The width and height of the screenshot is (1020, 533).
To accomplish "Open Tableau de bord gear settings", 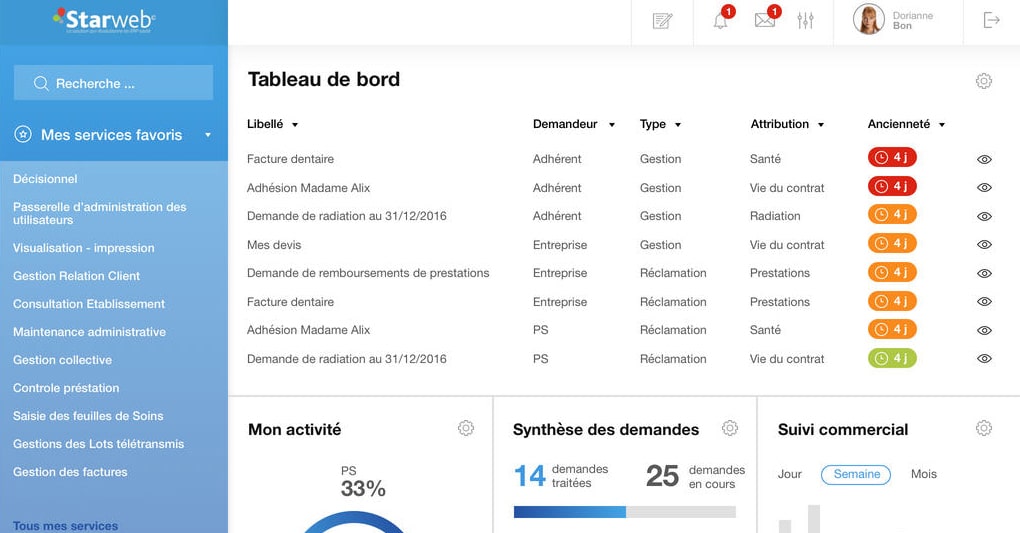I will [984, 81].
